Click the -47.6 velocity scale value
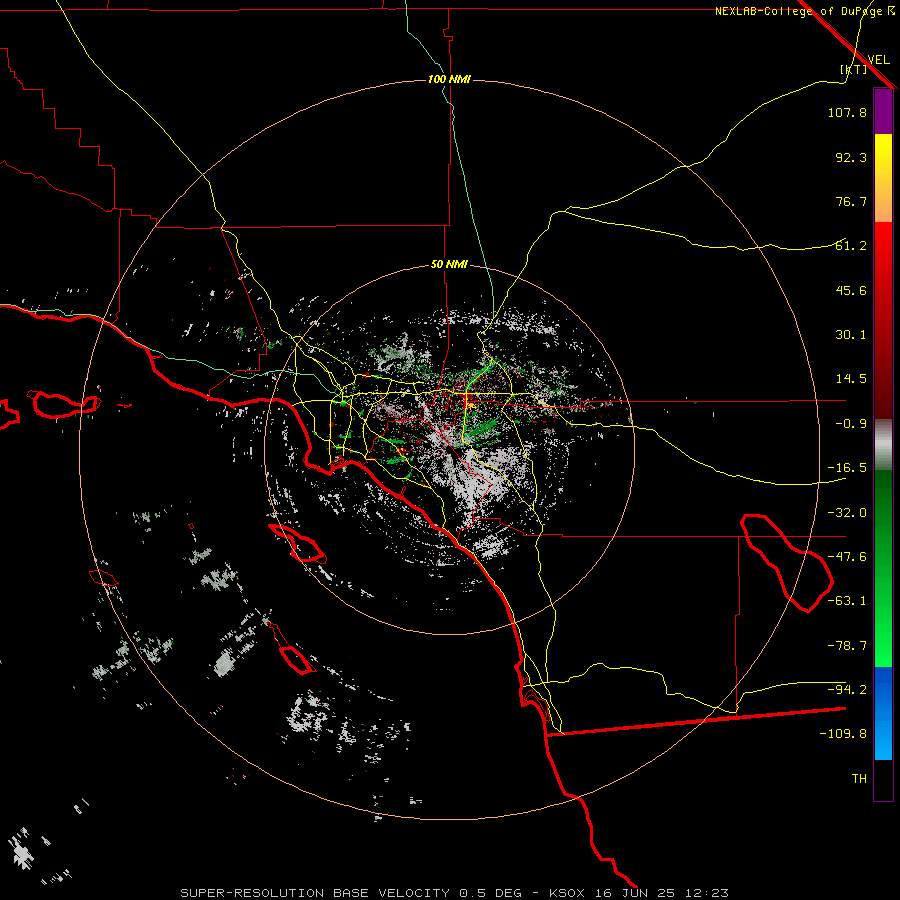Image resolution: width=900 pixels, height=900 pixels. pyautogui.click(x=847, y=557)
